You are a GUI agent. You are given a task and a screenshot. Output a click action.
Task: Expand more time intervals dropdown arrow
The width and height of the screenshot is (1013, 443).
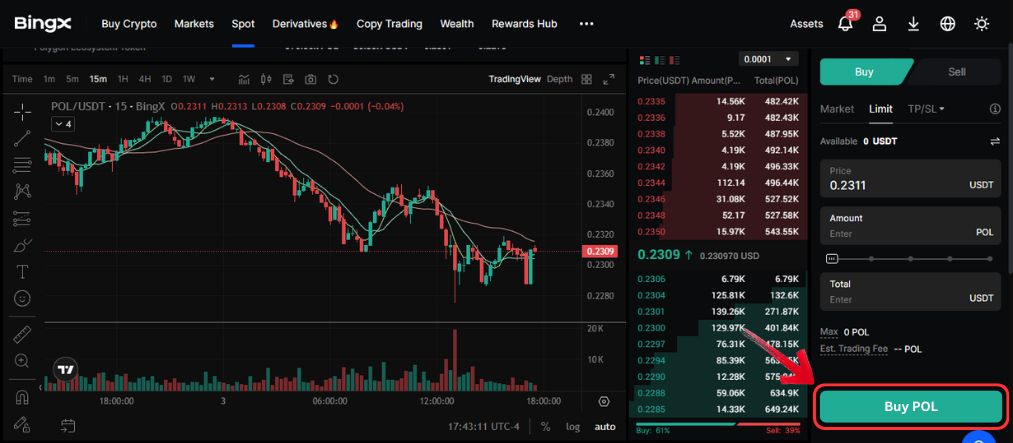212,79
